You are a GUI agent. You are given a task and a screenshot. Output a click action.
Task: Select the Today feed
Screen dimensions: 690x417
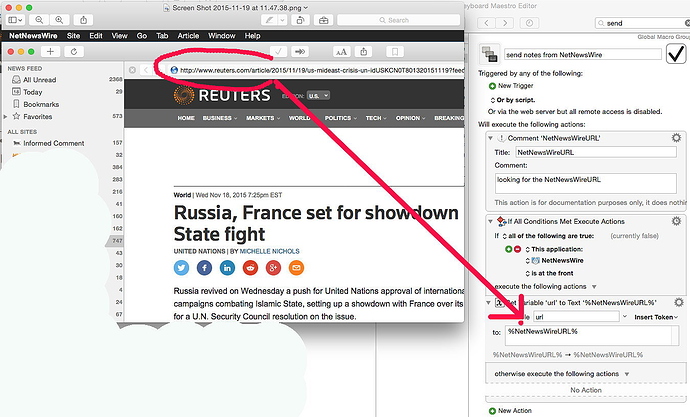[x=33, y=92]
